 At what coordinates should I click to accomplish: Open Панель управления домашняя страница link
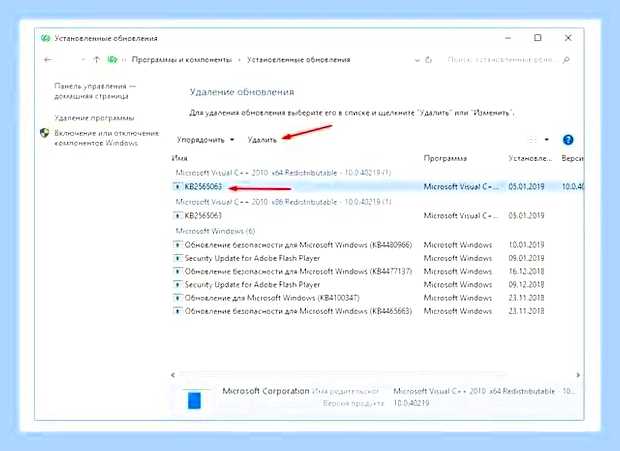[x=95, y=91]
